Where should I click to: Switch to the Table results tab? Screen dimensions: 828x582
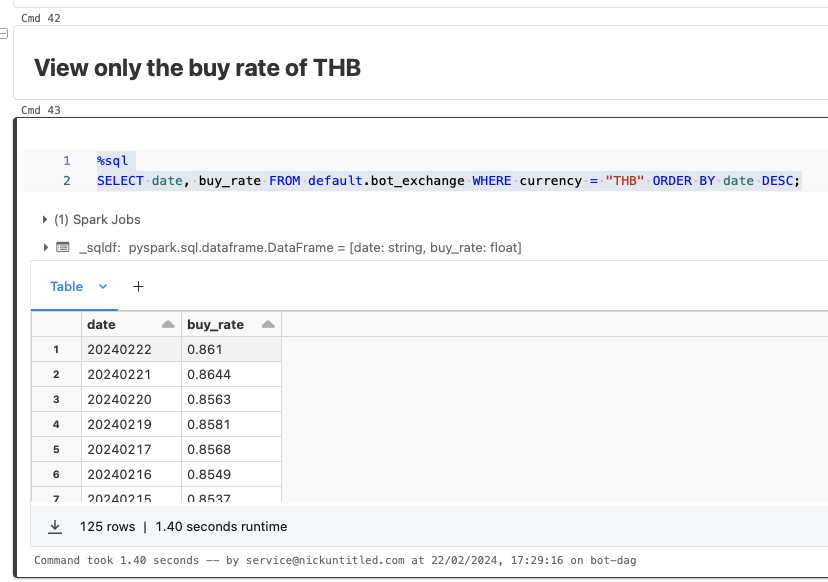click(x=66, y=286)
